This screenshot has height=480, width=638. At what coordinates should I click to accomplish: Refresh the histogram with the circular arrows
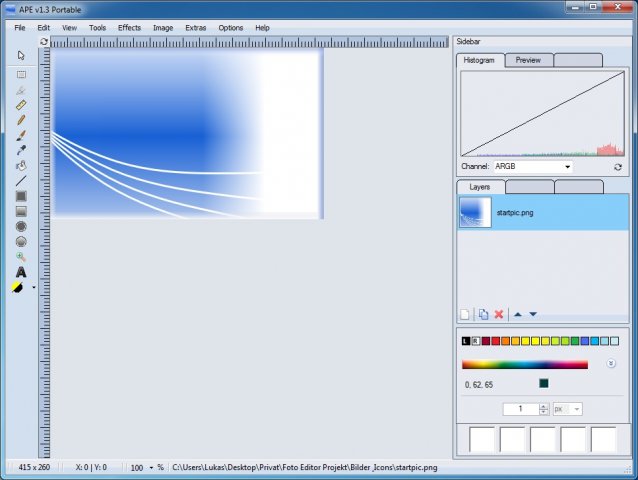pos(618,167)
